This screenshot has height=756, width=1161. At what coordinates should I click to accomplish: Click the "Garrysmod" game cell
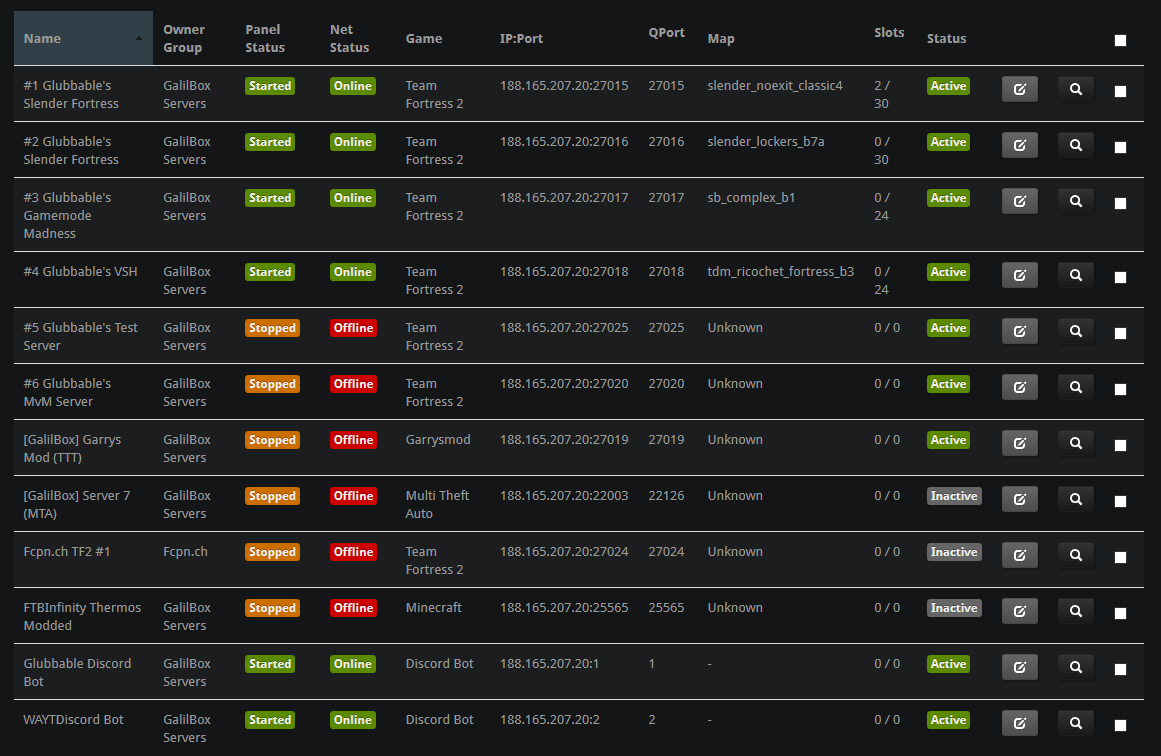[x=438, y=440]
